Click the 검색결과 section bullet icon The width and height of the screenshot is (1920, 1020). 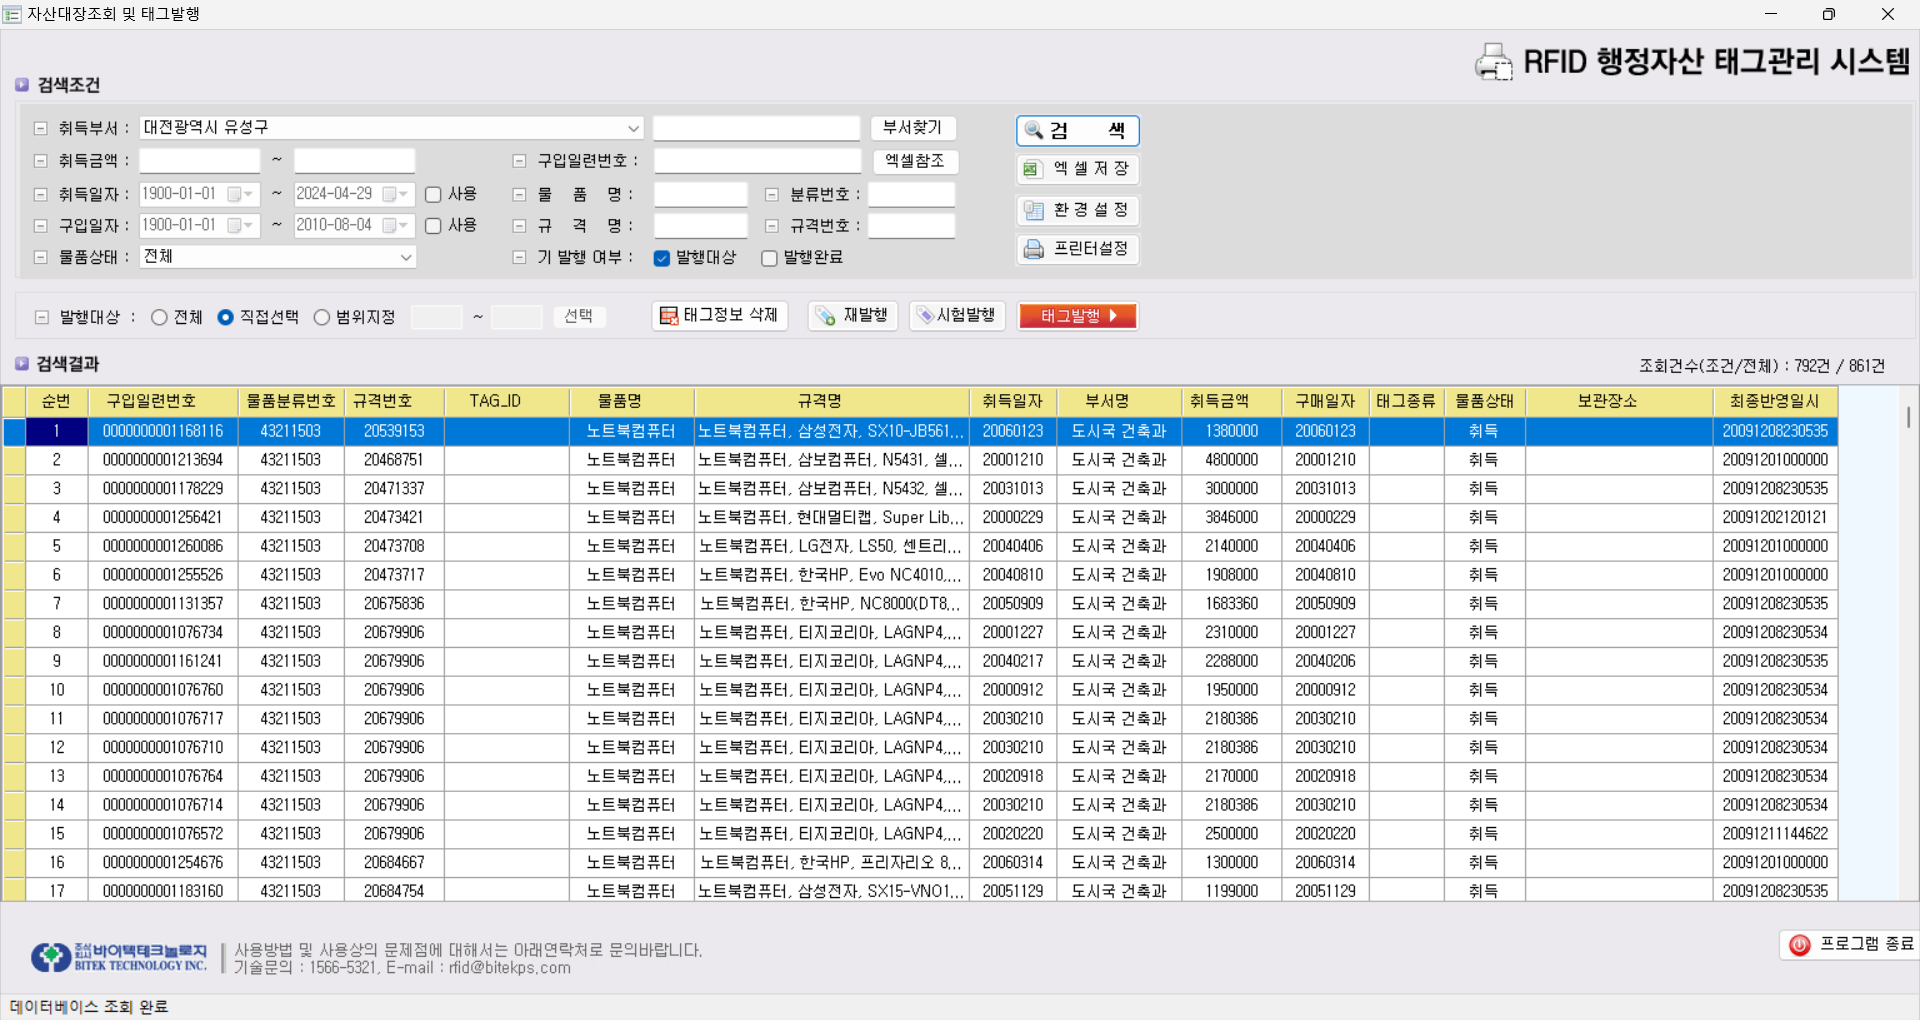pos(22,363)
